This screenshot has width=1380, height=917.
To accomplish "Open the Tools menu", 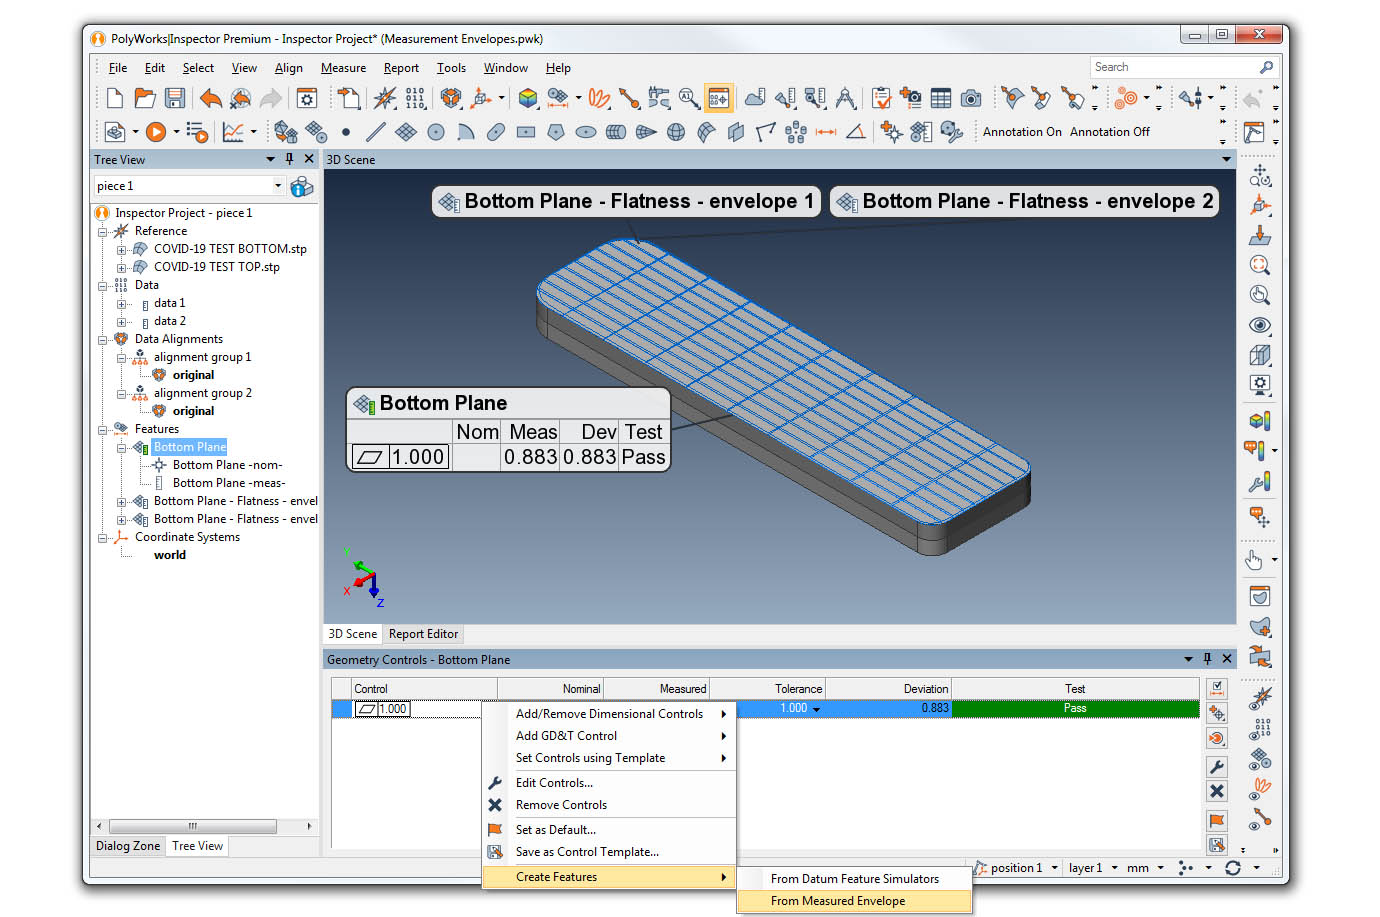I will coord(451,68).
